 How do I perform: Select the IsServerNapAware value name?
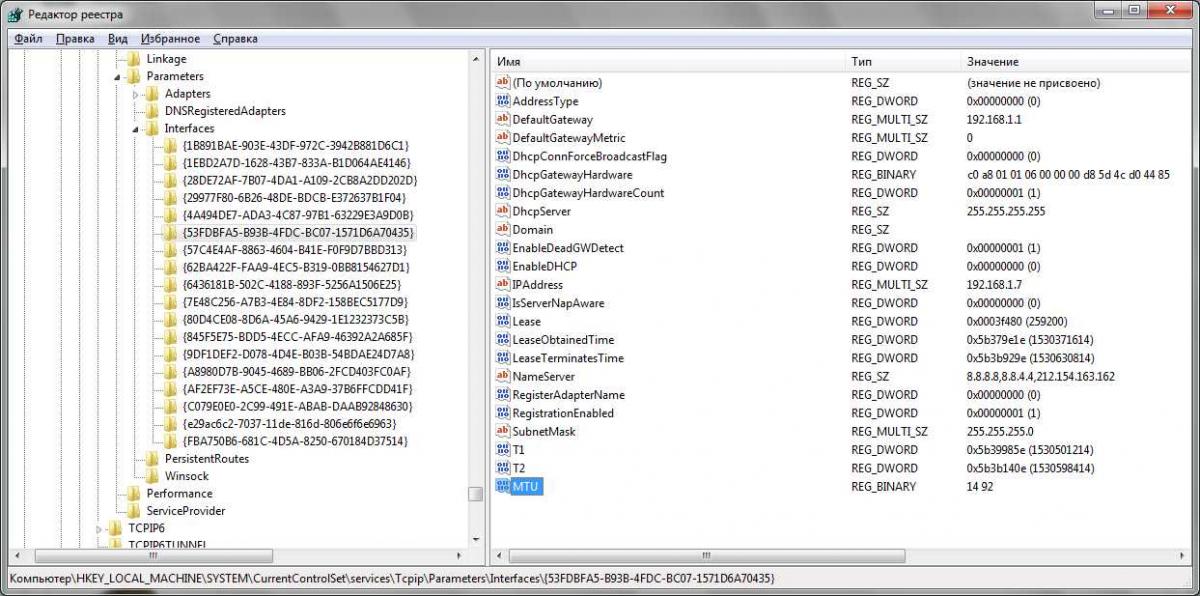point(558,303)
